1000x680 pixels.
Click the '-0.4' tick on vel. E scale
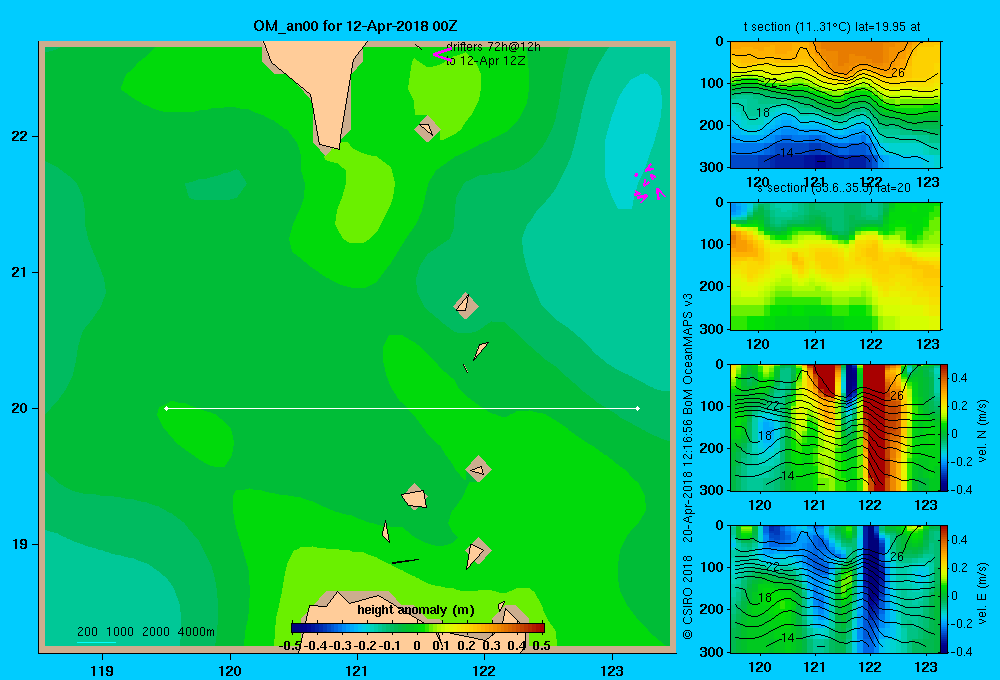[961, 651]
